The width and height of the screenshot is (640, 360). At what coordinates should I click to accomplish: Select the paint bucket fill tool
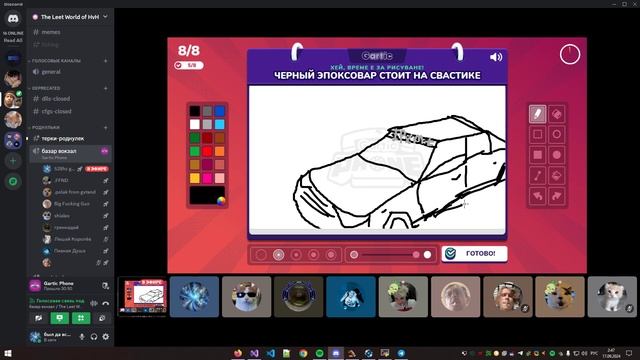pyautogui.click(x=557, y=176)
